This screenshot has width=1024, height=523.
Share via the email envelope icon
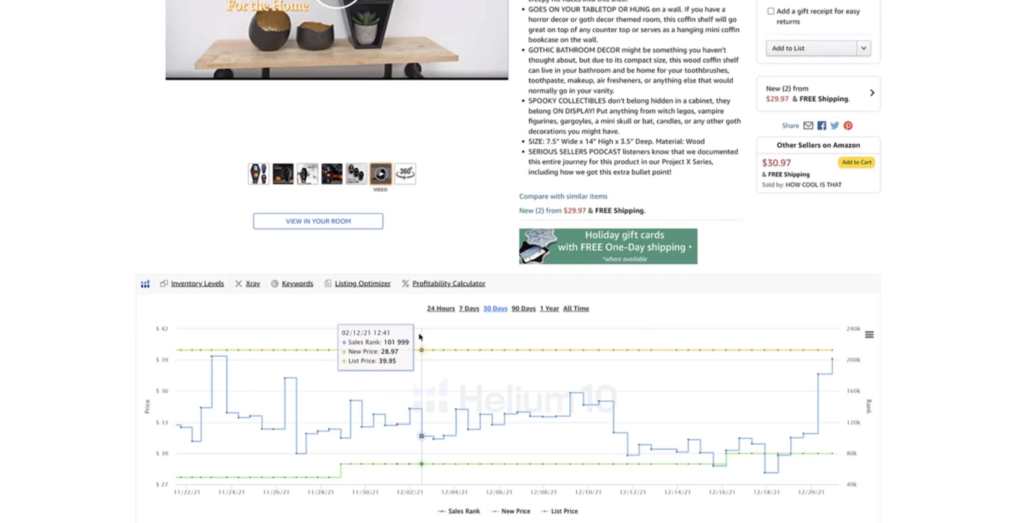pos(808,125)
